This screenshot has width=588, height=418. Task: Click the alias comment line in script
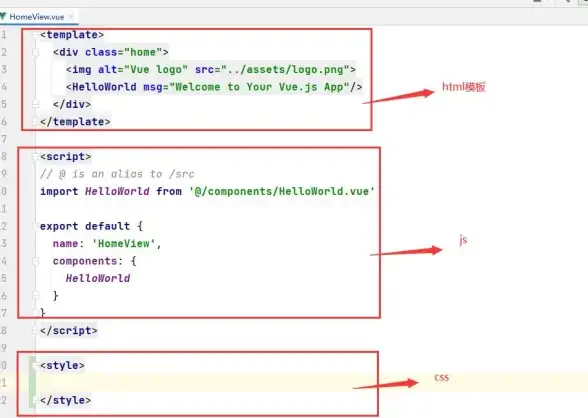(117, 174)
